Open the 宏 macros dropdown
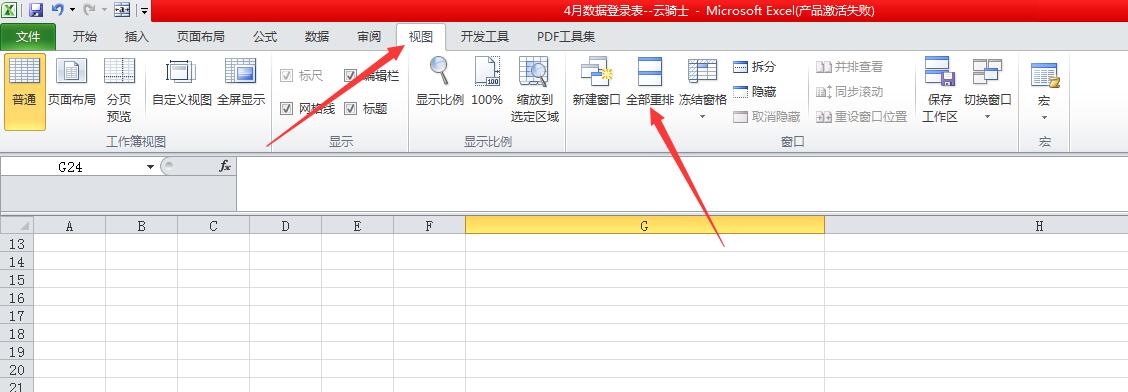Screen dimensions: 1128x392 [x=1044, y=92]
